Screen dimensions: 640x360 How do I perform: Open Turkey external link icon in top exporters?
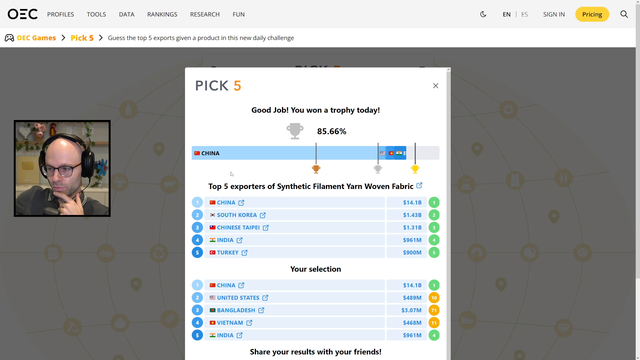[x=244, y=253]
